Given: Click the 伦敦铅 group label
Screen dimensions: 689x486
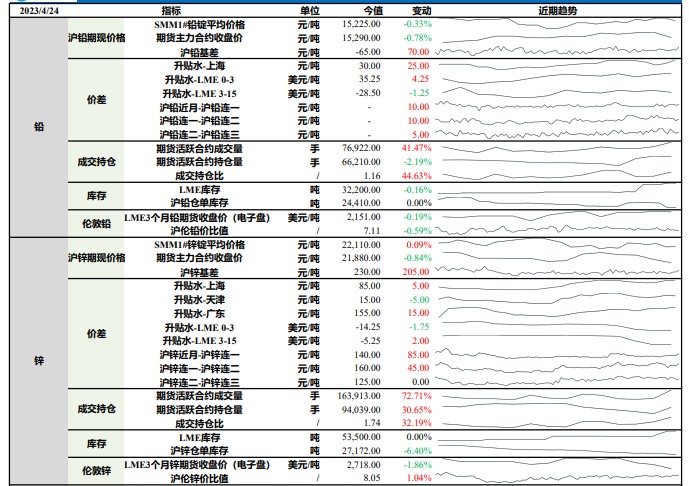Looking at the screenshot, I should point(97,224).
